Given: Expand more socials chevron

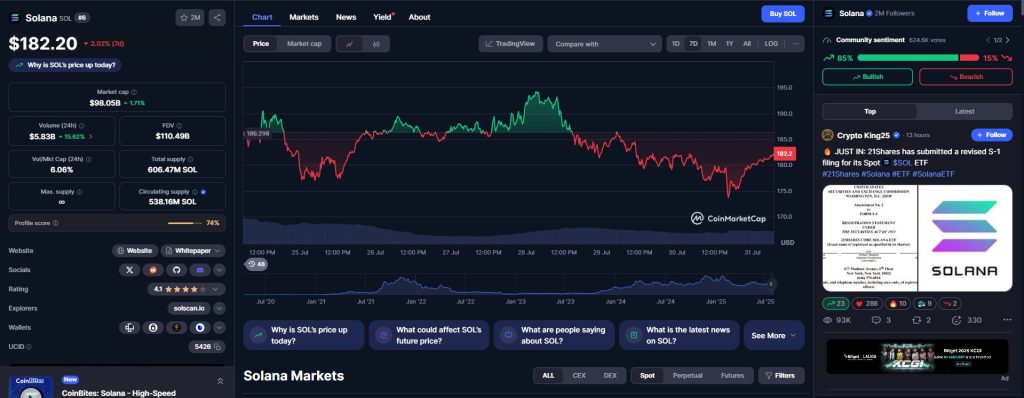Looking at the screenshot, I should point(219,270).
